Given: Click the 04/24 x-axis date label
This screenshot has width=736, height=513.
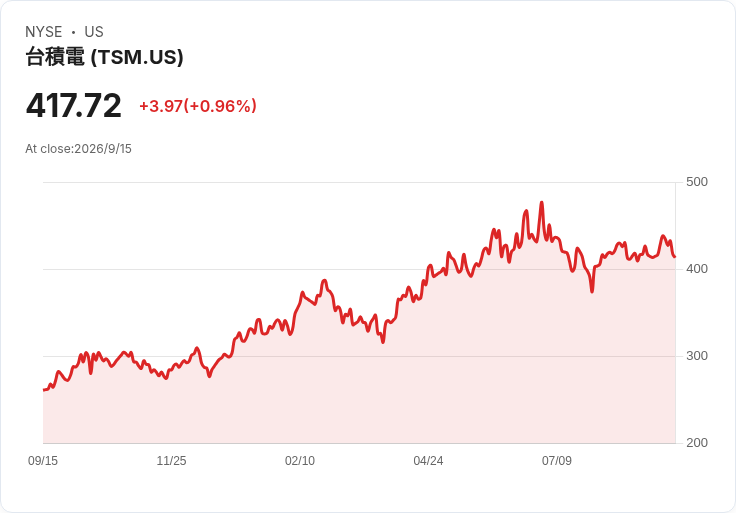Looking at the screenshot, I should pyautogui.click(x=428, y=461).
